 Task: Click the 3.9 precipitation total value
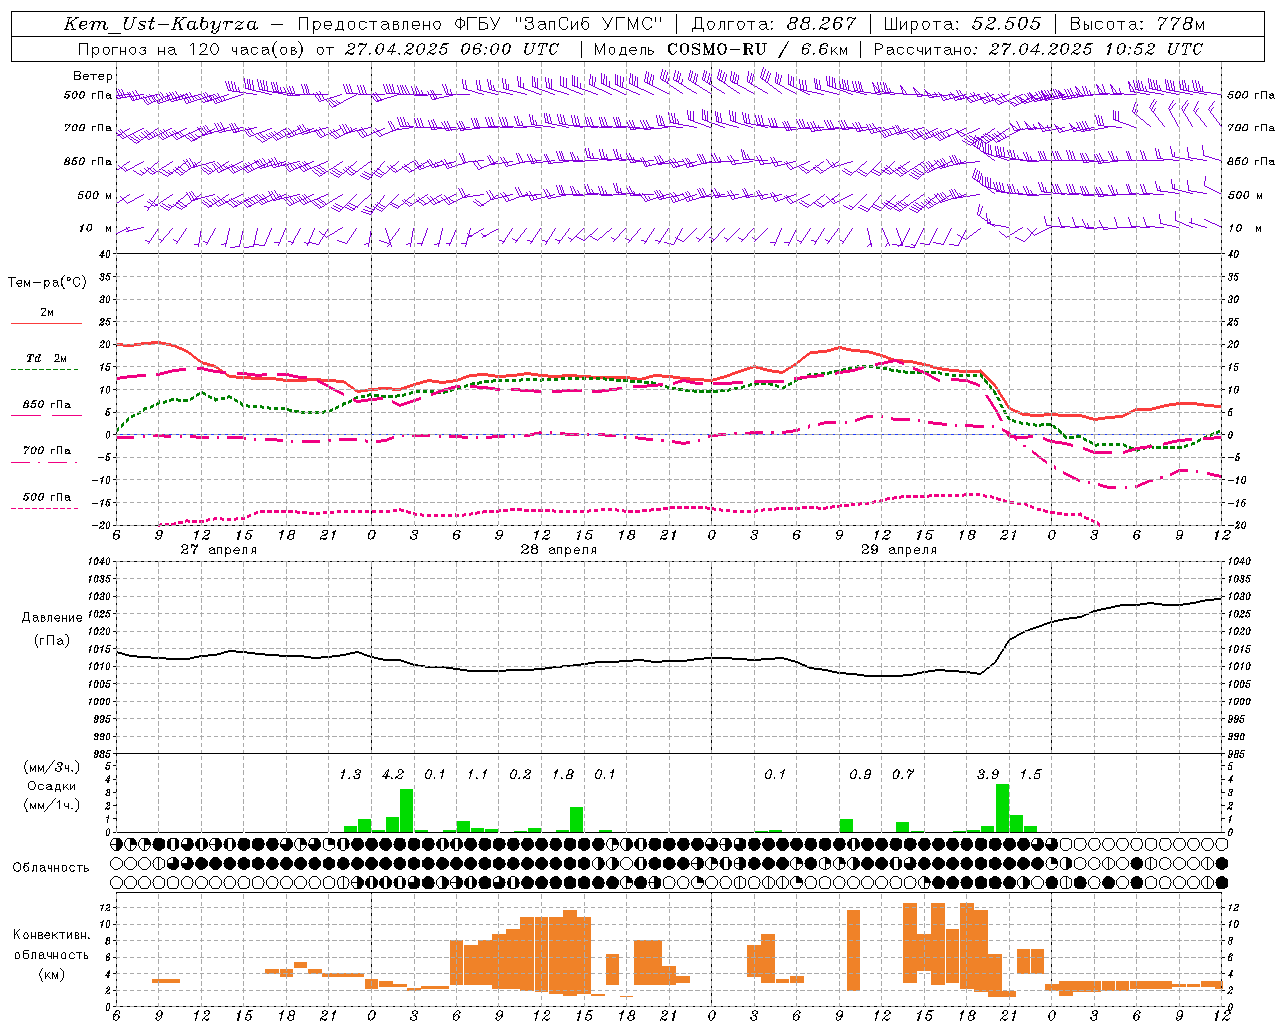(988, 774)
